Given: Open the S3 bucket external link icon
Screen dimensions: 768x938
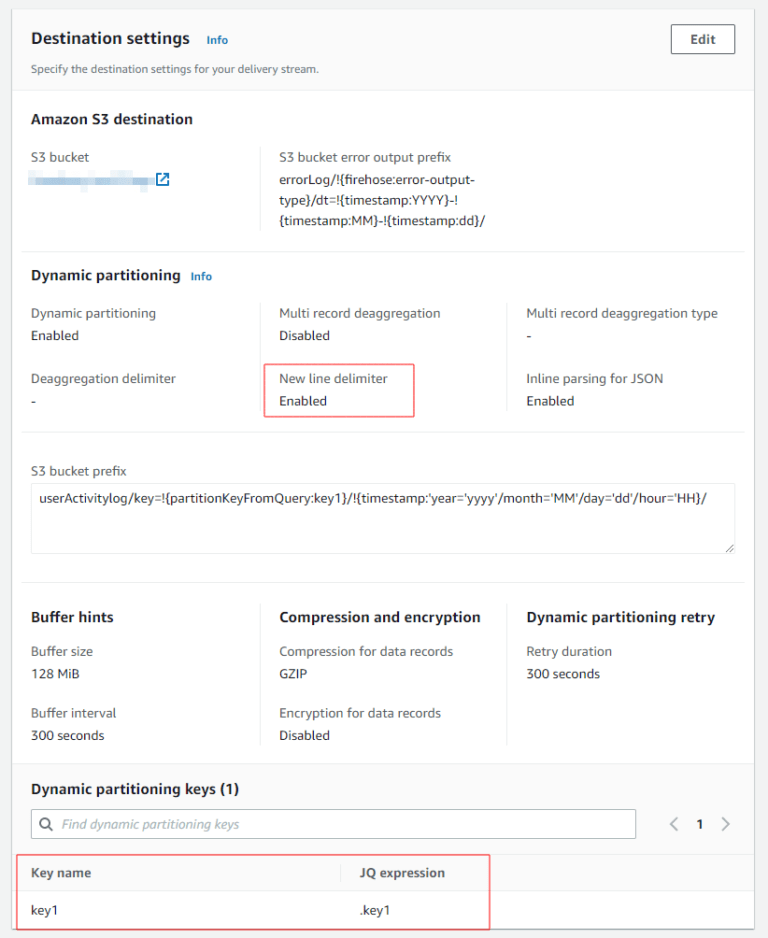Looking at the screenshot, I should coord(162,179).
